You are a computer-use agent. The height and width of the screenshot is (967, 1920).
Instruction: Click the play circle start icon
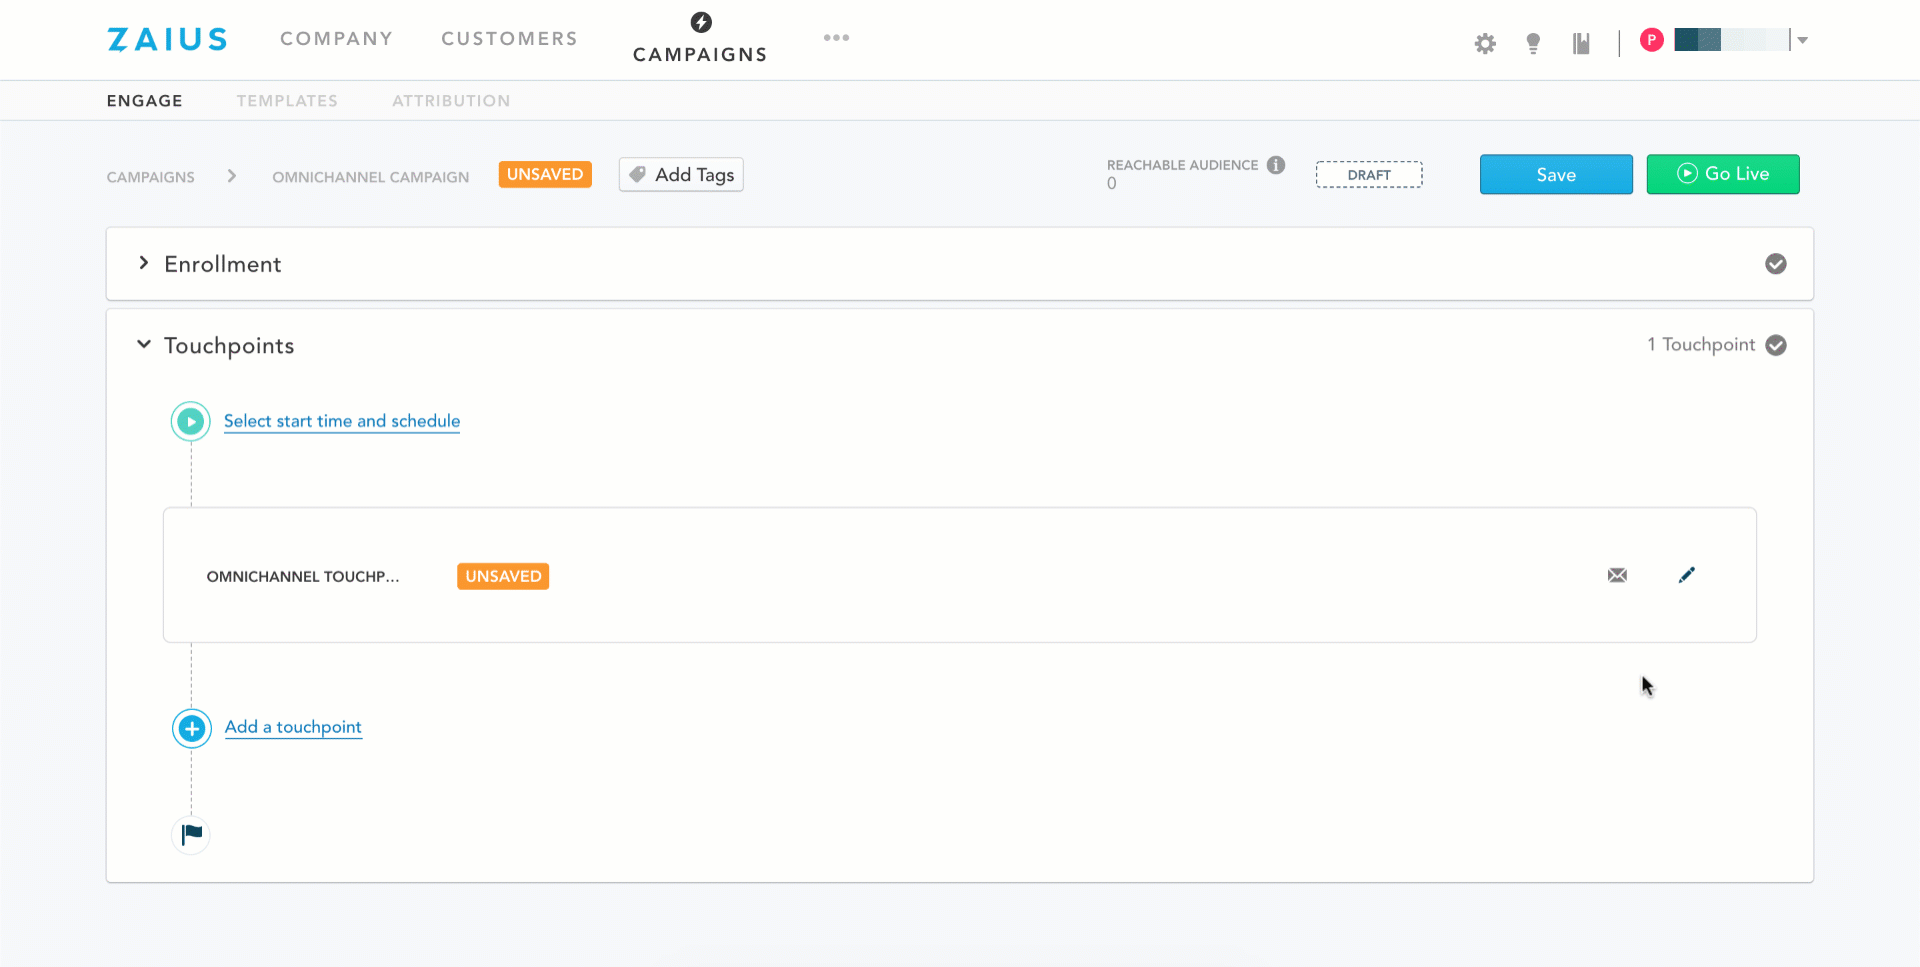coord(190,422)
